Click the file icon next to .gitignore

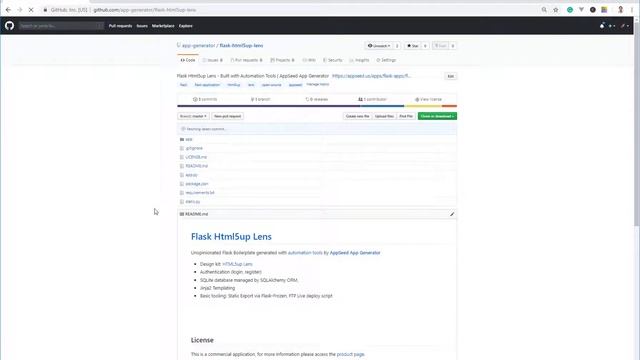coord(182,148)
